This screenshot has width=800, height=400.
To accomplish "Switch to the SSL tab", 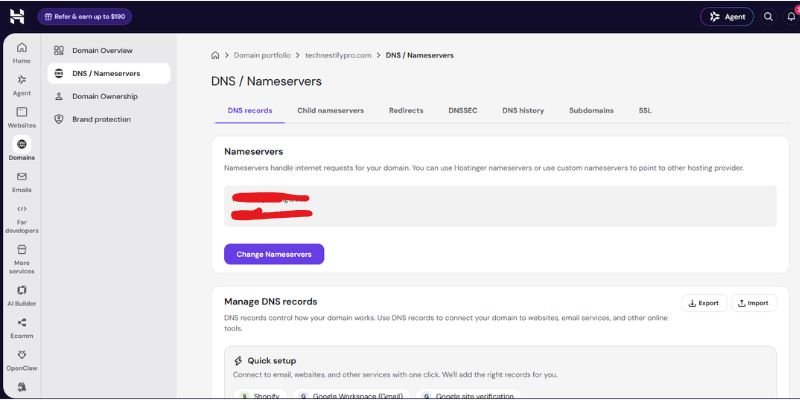I will pyautogui.click(x=645, y=110).
